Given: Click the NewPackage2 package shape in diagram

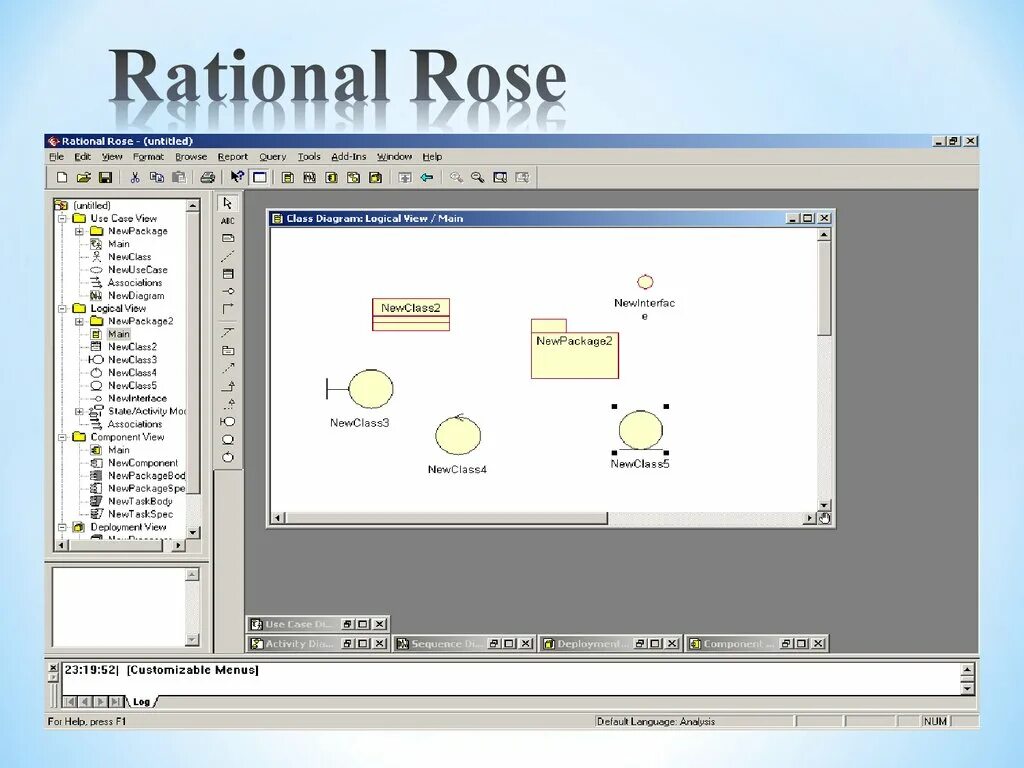Looking at the screenshot, I should point(575,349).
